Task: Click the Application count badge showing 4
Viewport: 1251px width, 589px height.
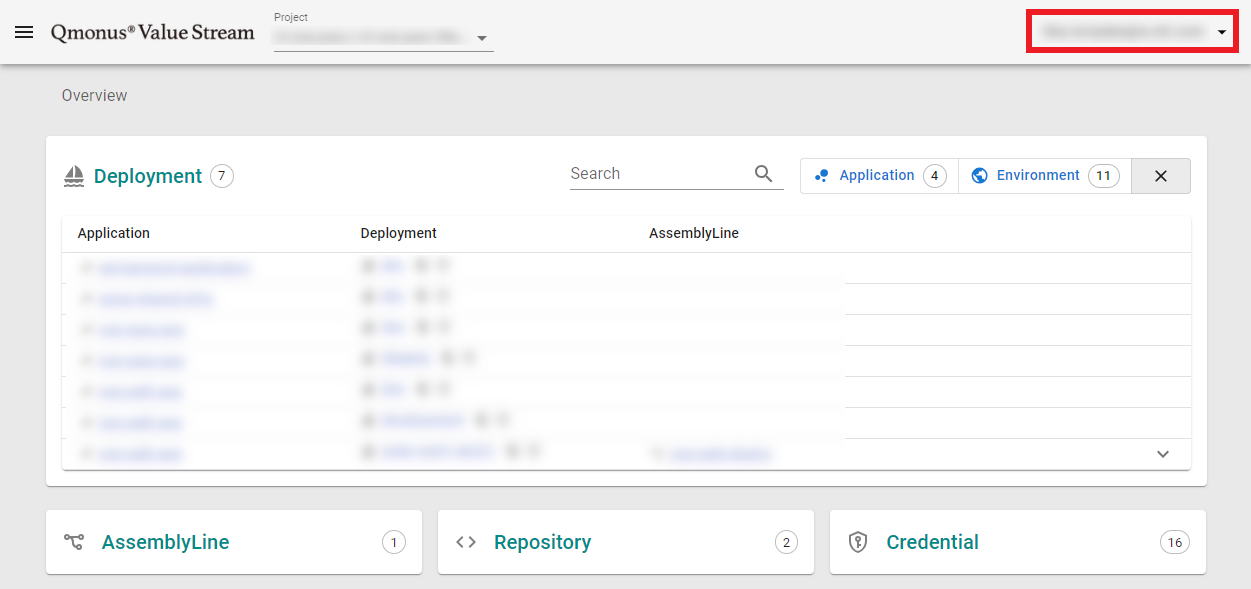Action: point(934,176)
